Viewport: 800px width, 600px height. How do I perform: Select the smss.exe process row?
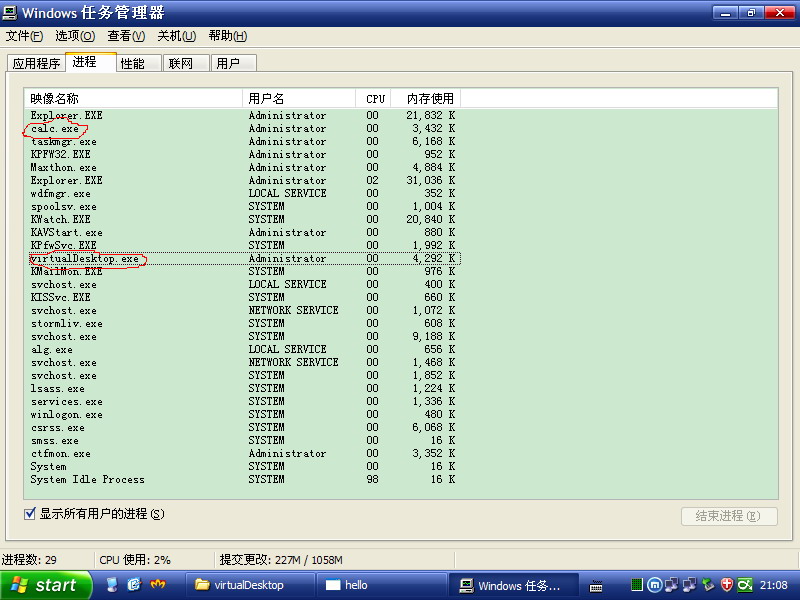pos(242,440)
